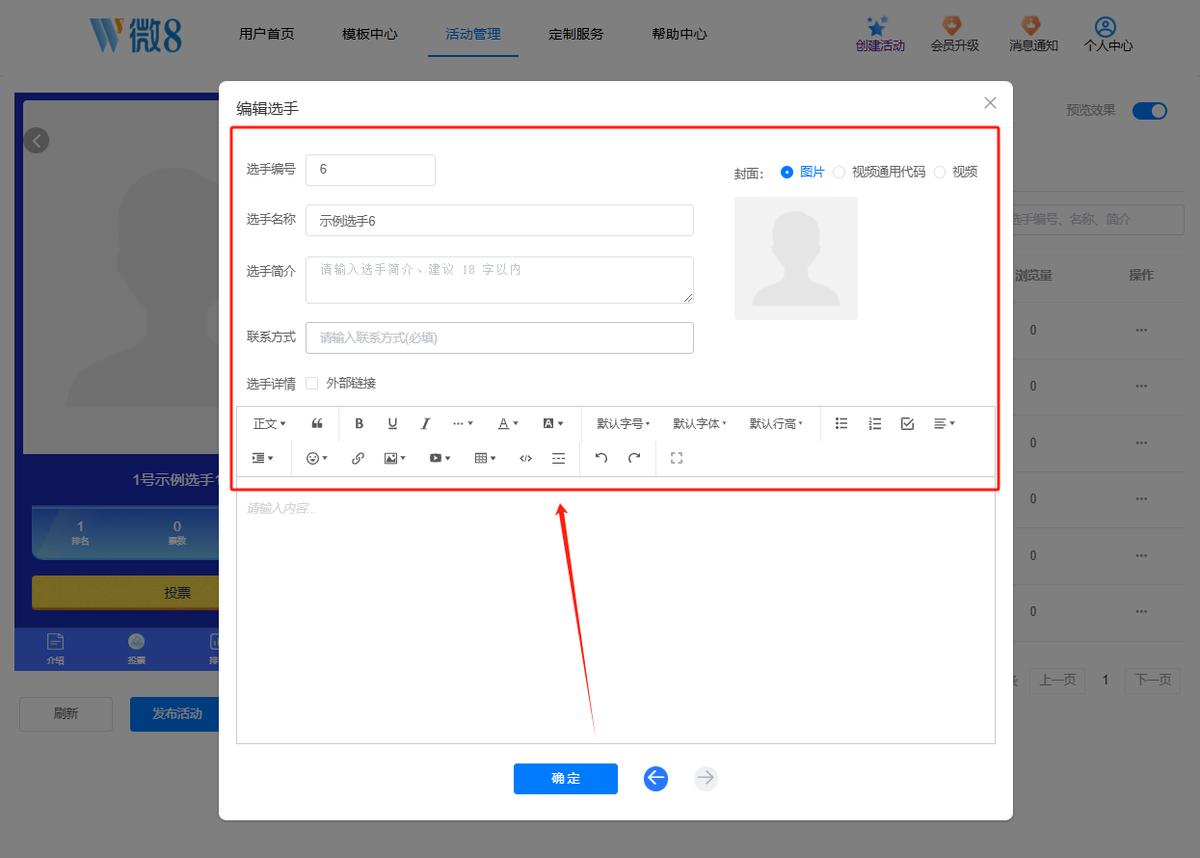
Task: Click the 确定 confirm button
Action: click(566, 778)
